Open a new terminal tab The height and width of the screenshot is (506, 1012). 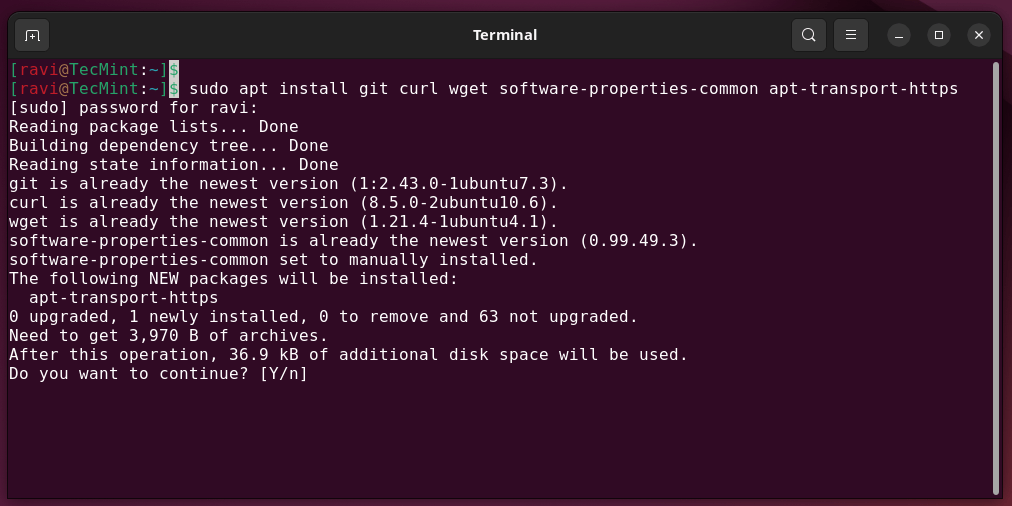pyautogui.click(x=32, y=36)
